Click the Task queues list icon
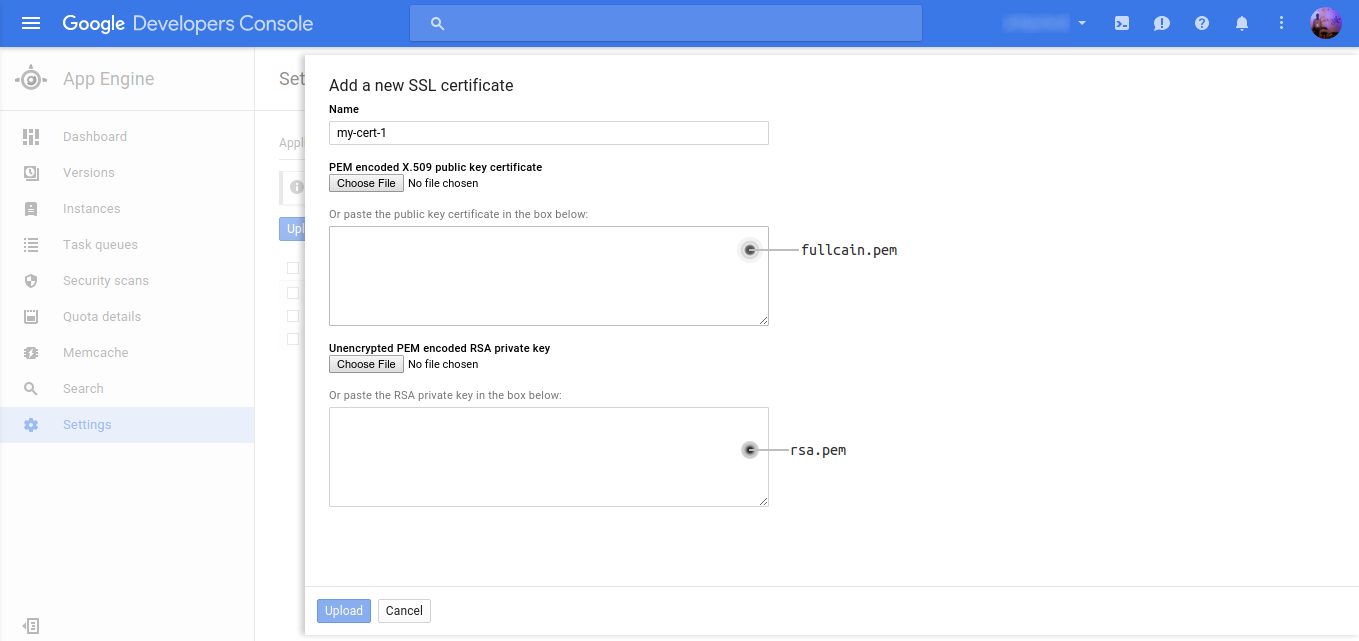 31,245
